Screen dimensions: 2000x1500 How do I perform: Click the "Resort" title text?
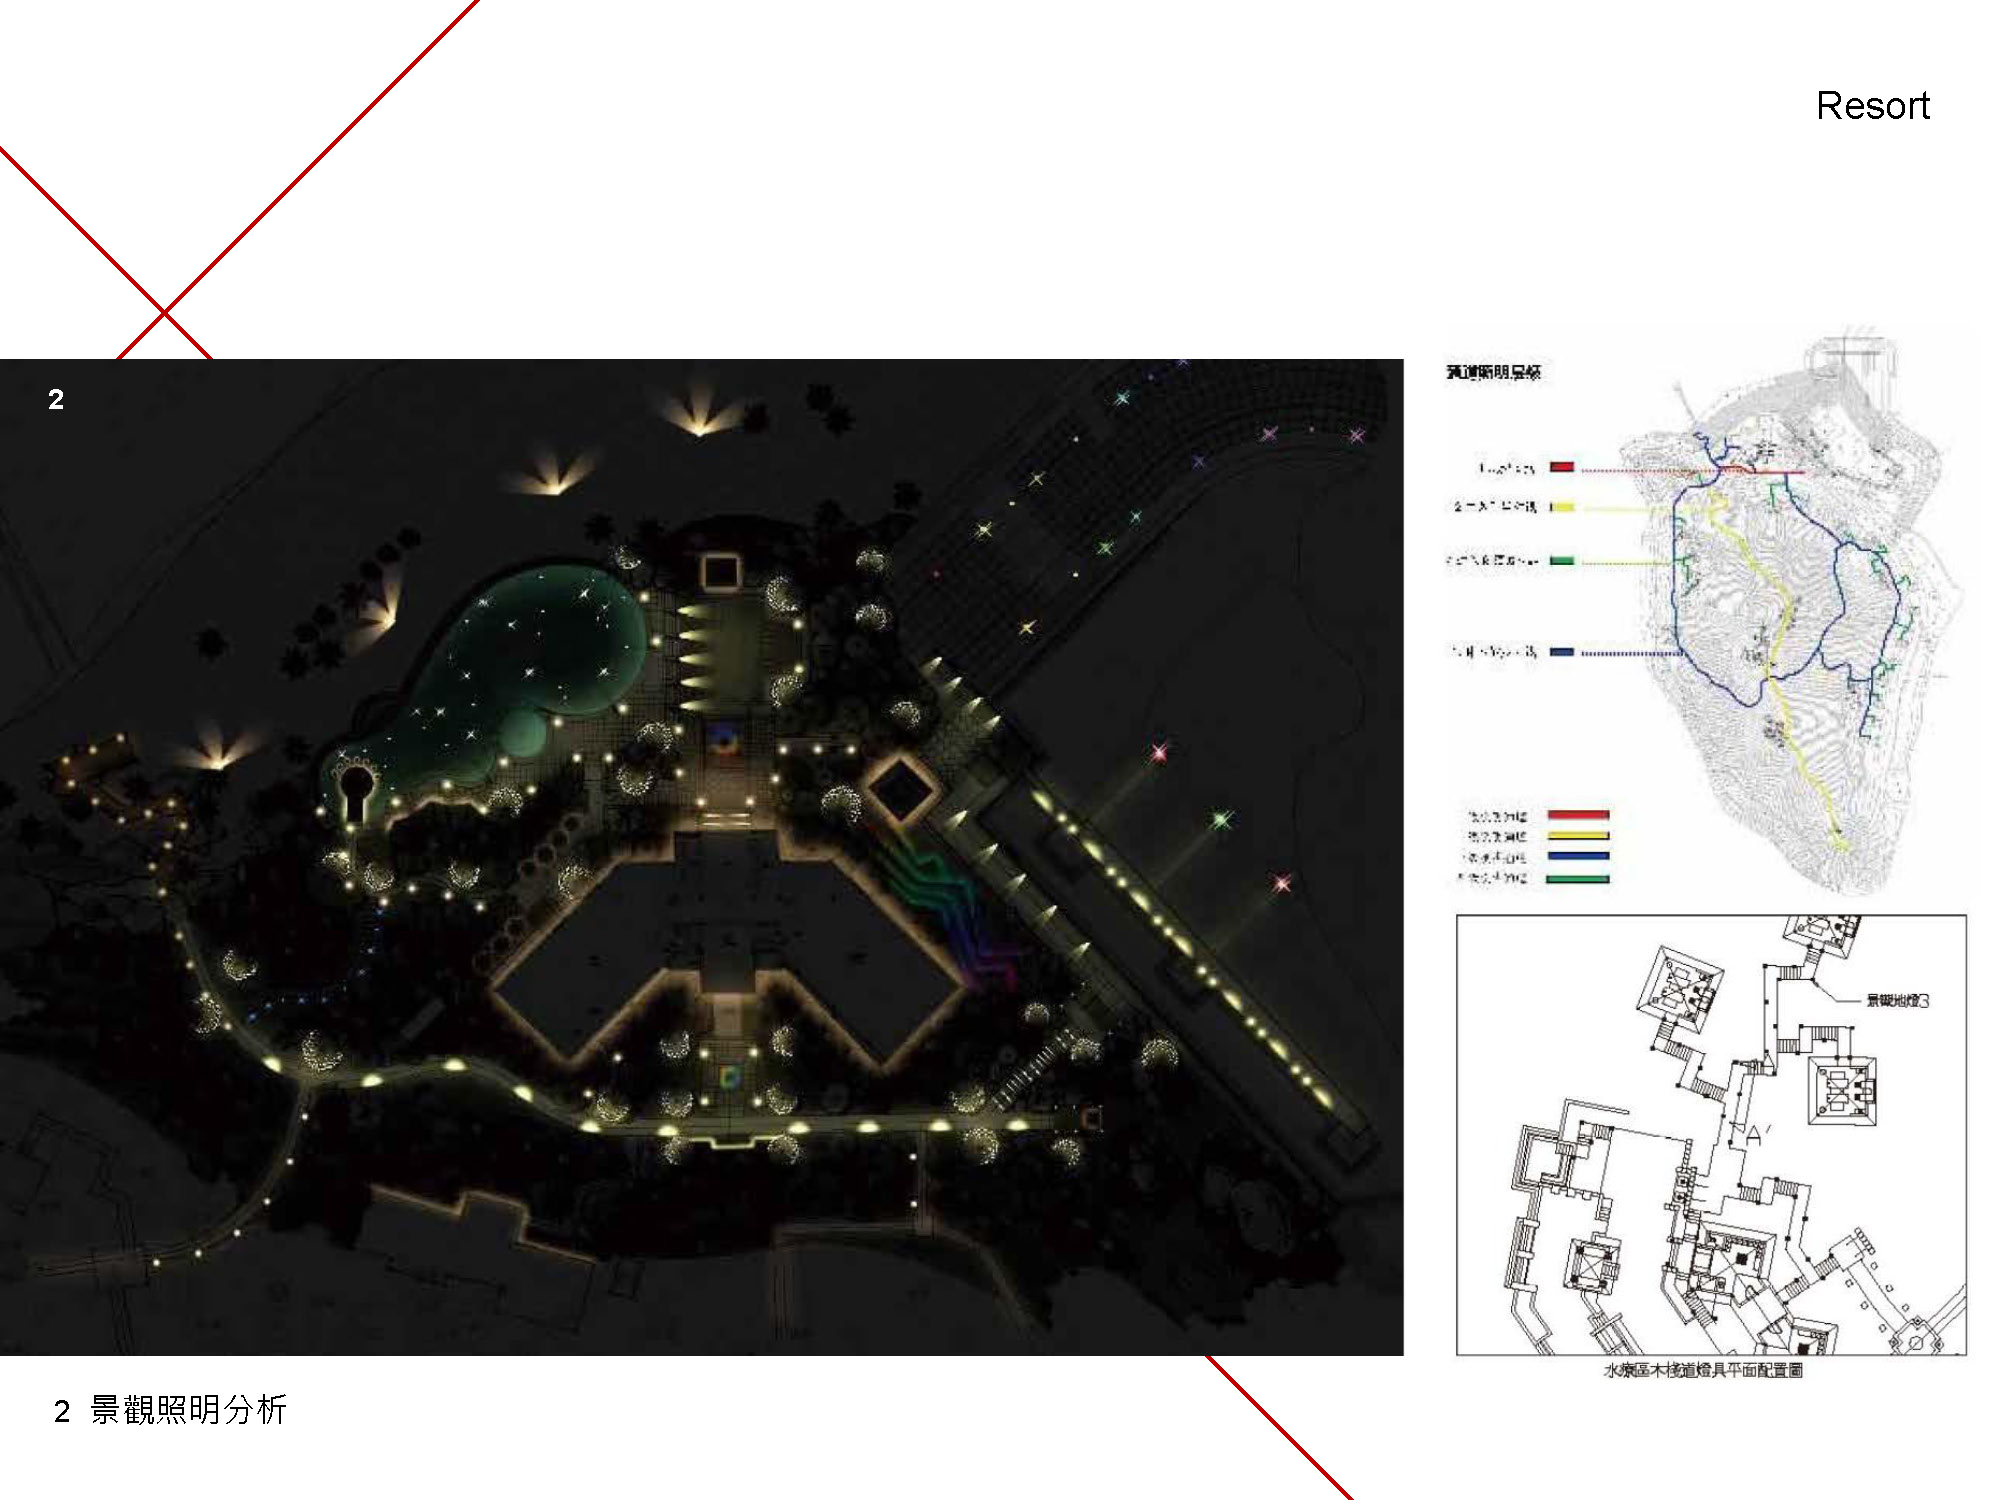1872,106
